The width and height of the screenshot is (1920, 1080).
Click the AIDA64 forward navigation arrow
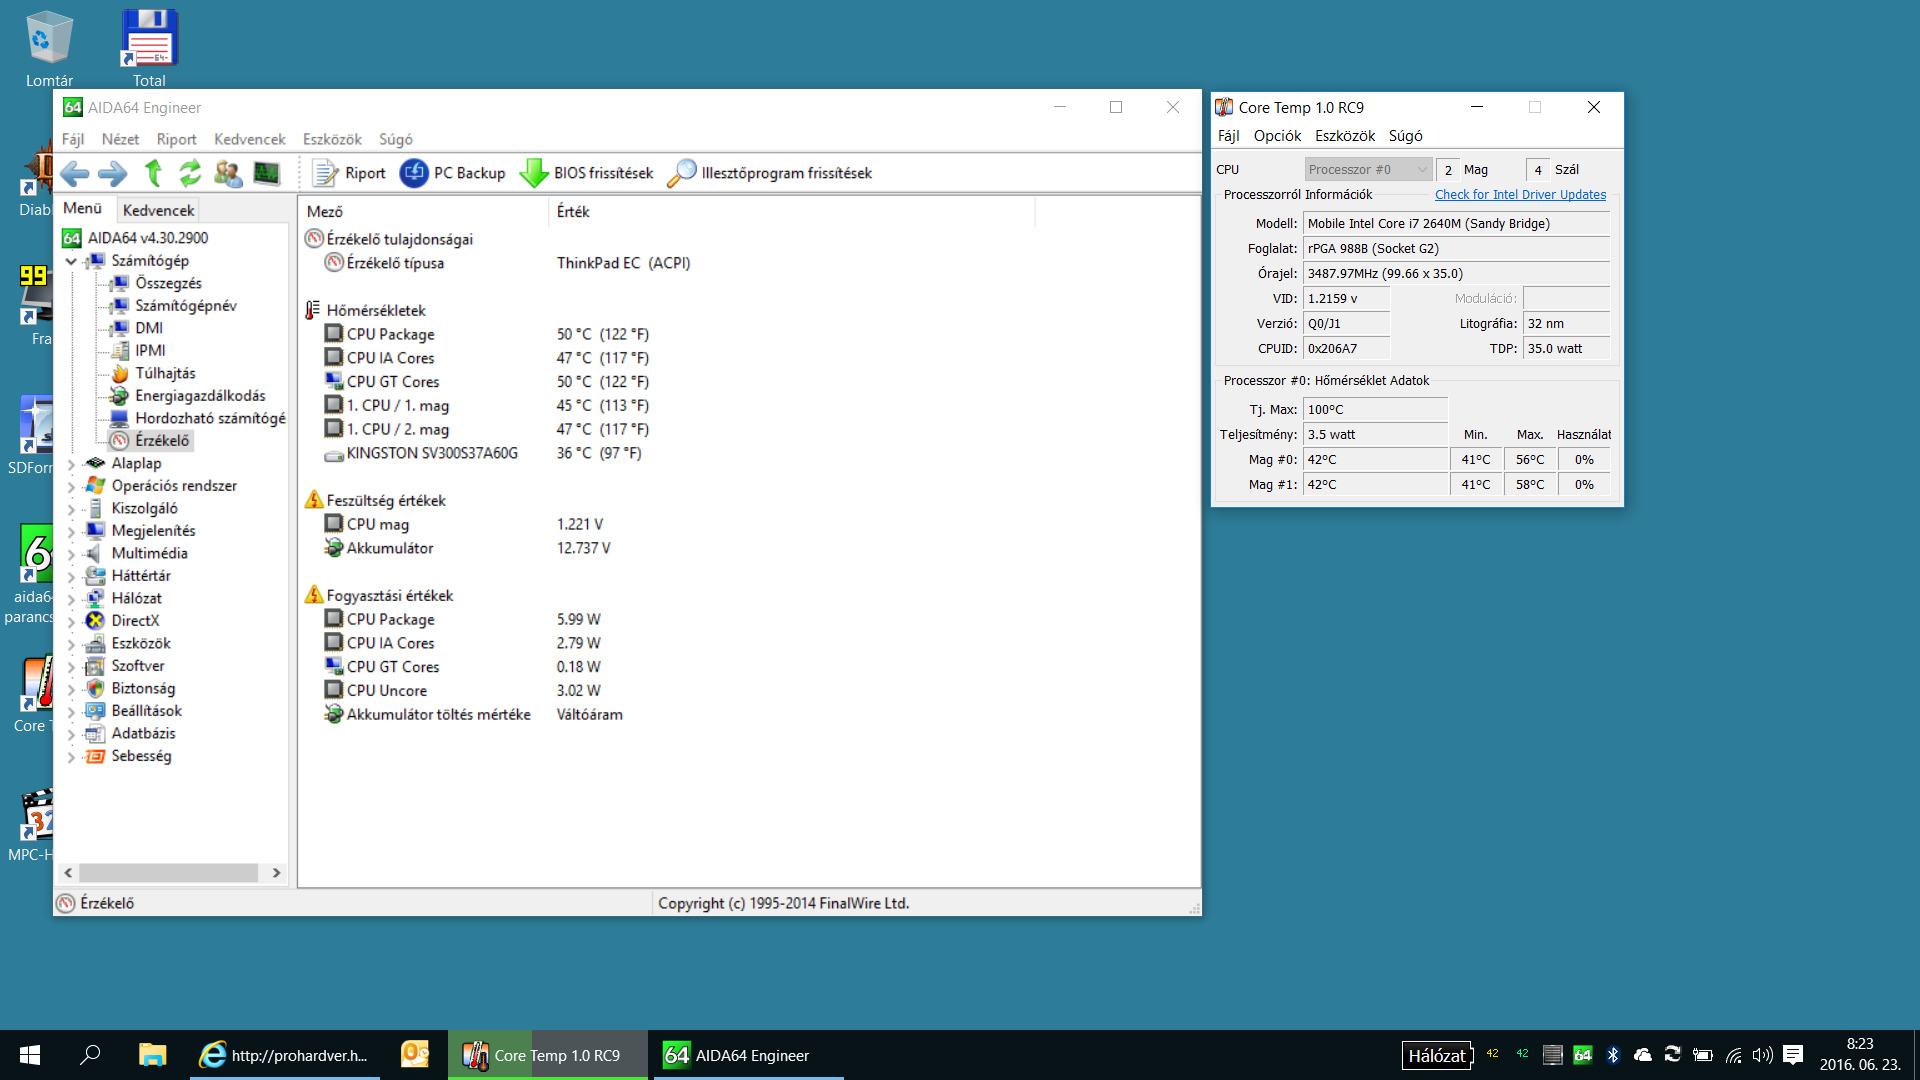point(112,173)
